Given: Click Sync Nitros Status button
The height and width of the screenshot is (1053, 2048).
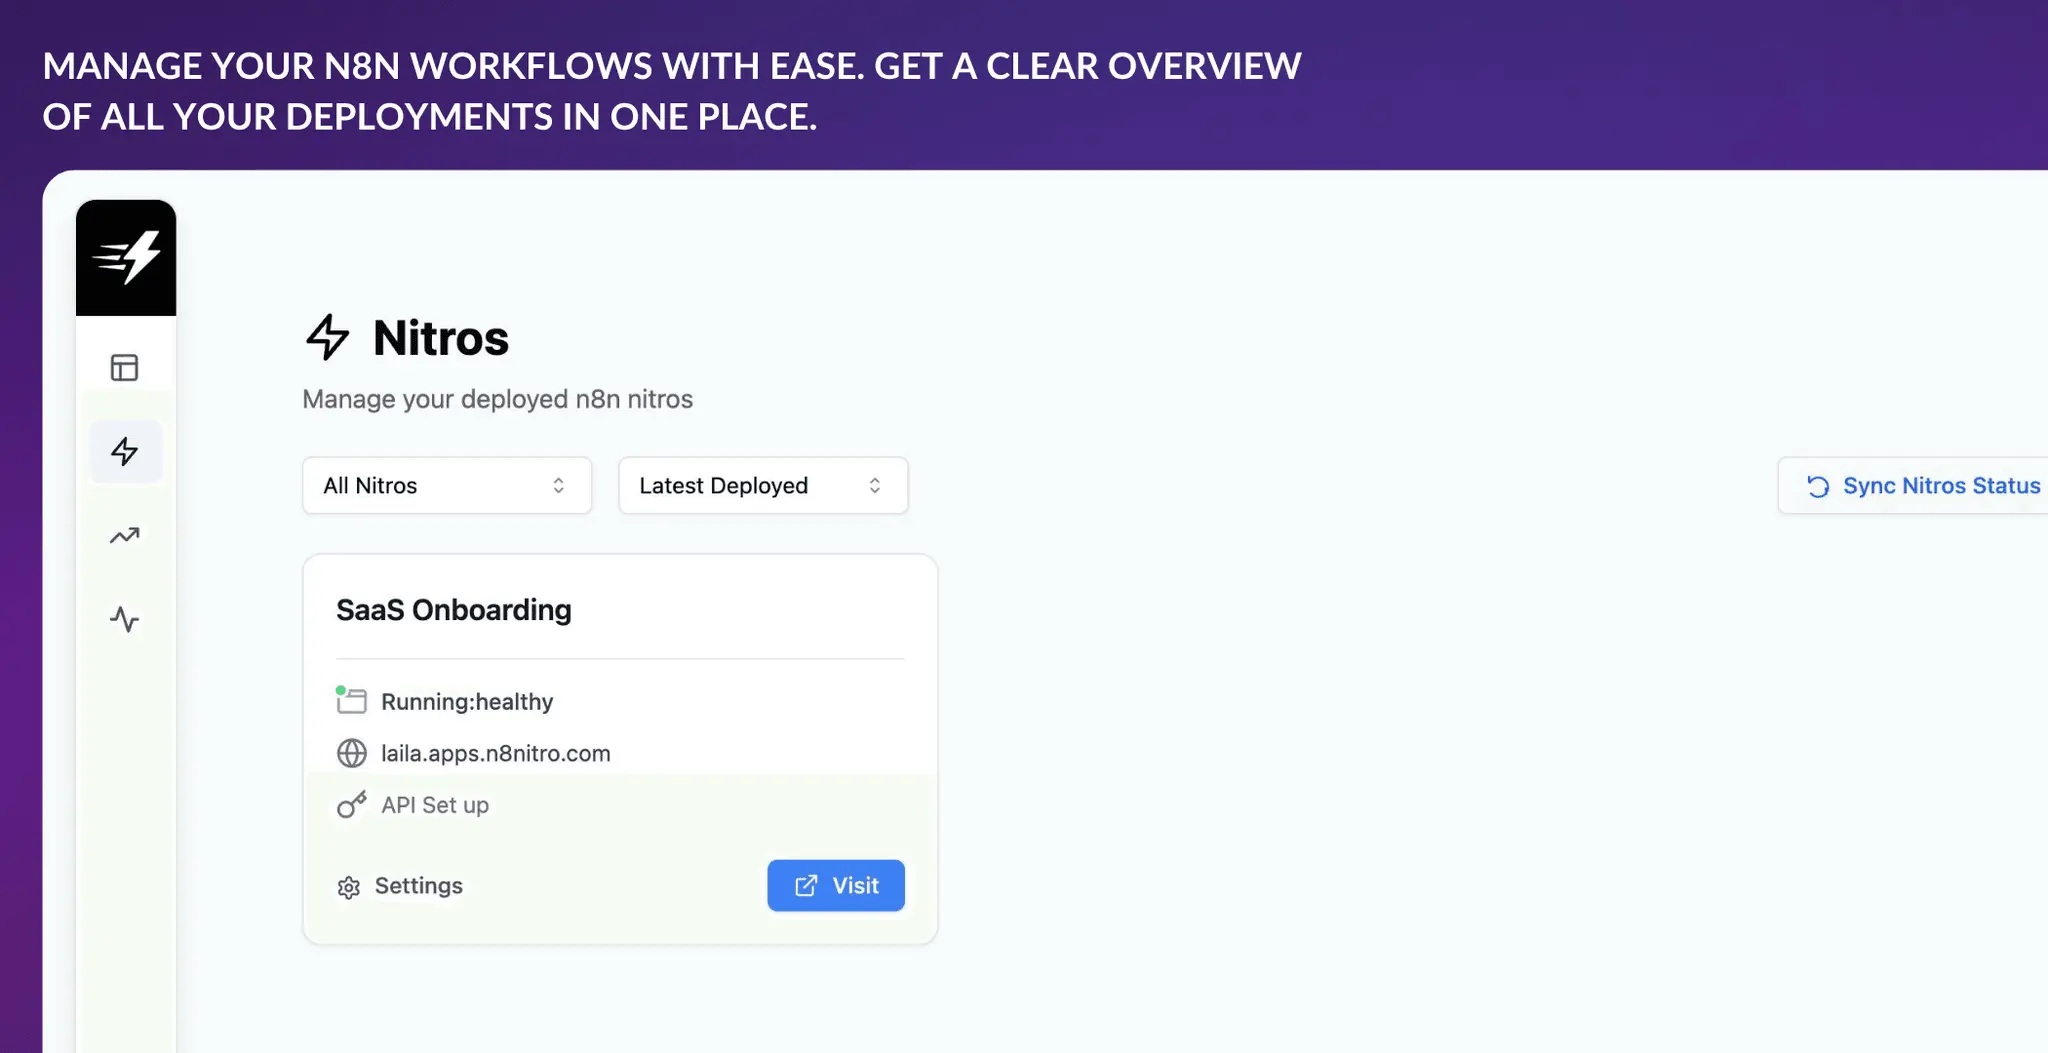Looking at the screenshot, I should [x=1913, y=485].
